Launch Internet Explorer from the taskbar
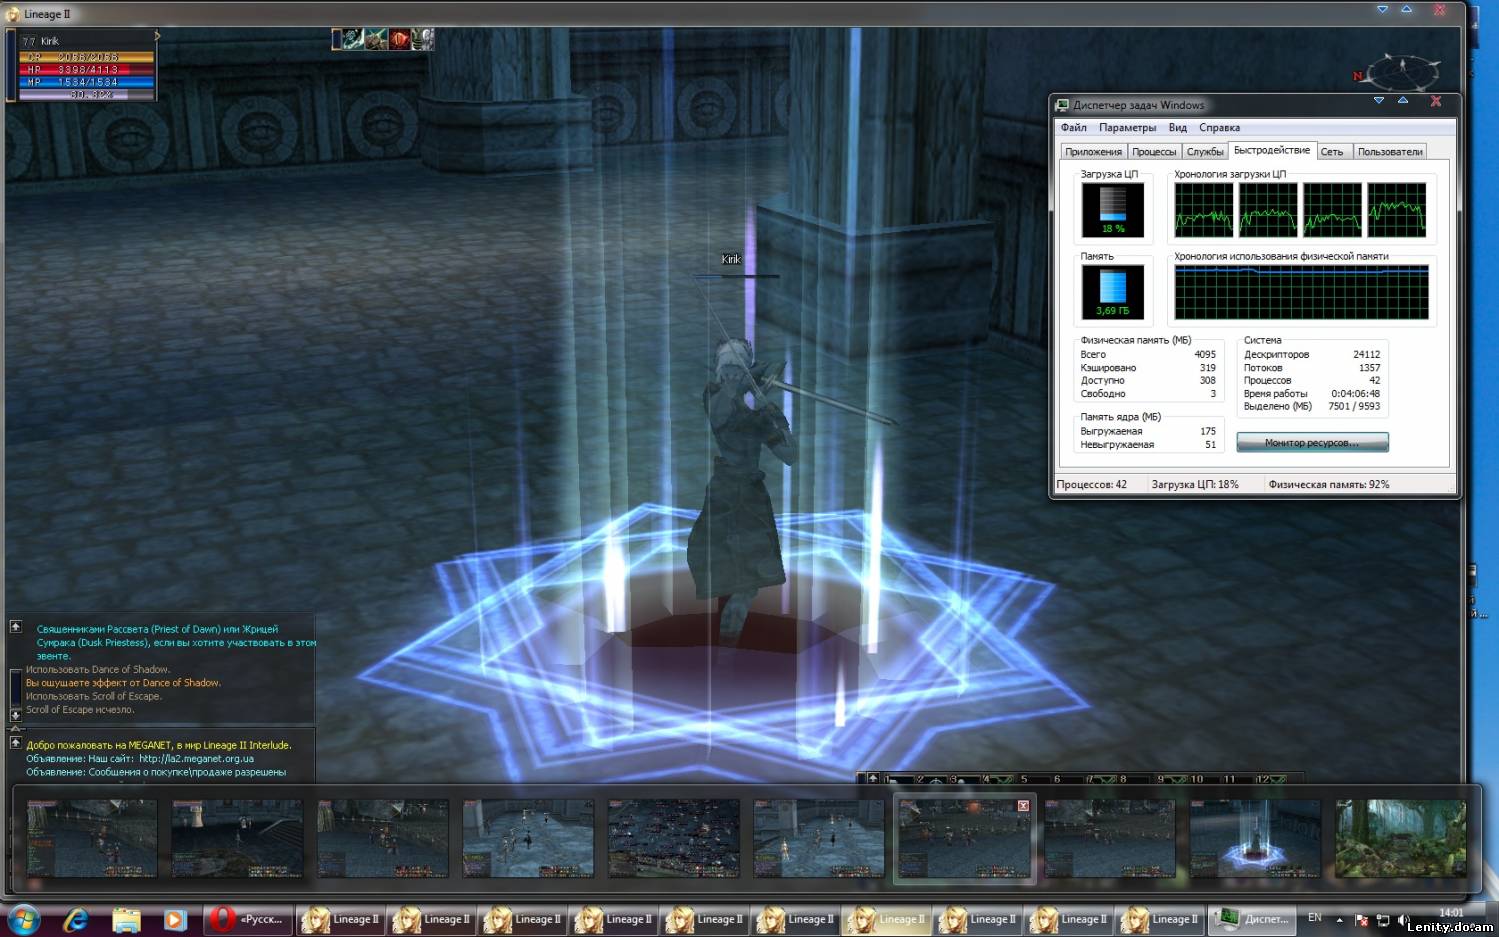 [x=76, y=919]
